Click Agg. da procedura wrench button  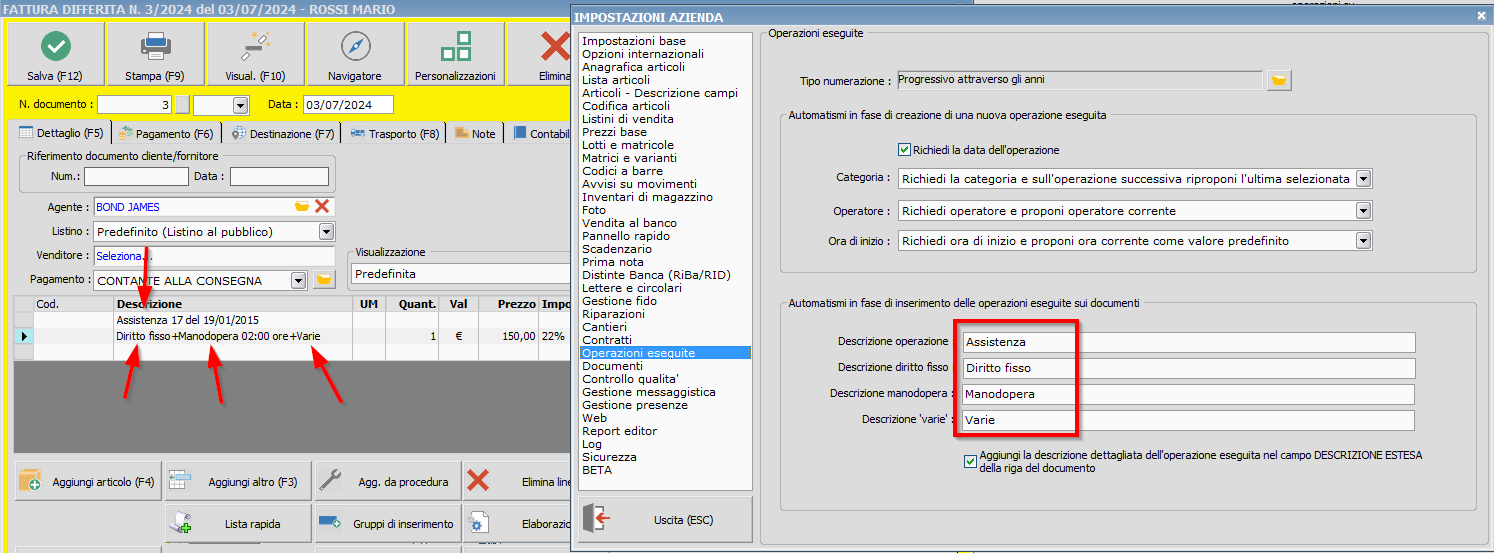(388, 481)
